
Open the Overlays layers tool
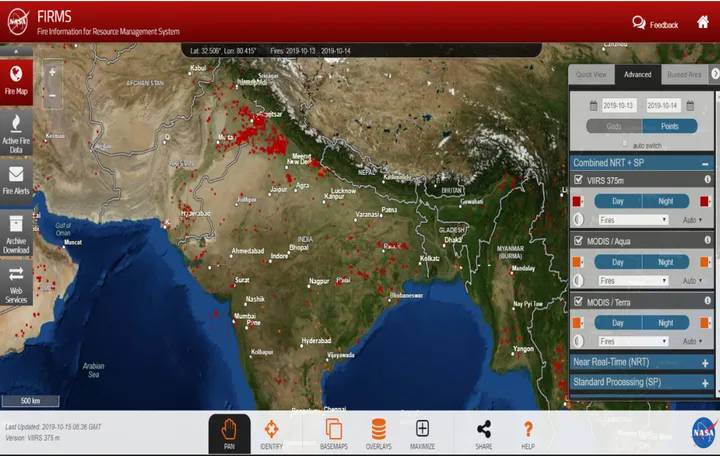[x=379, y=434]
